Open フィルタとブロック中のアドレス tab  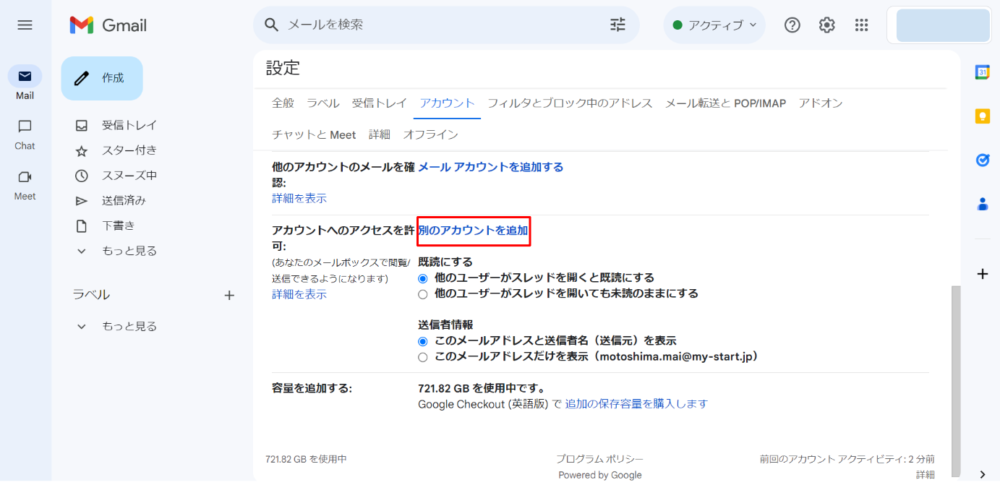(x=570, y=103)
